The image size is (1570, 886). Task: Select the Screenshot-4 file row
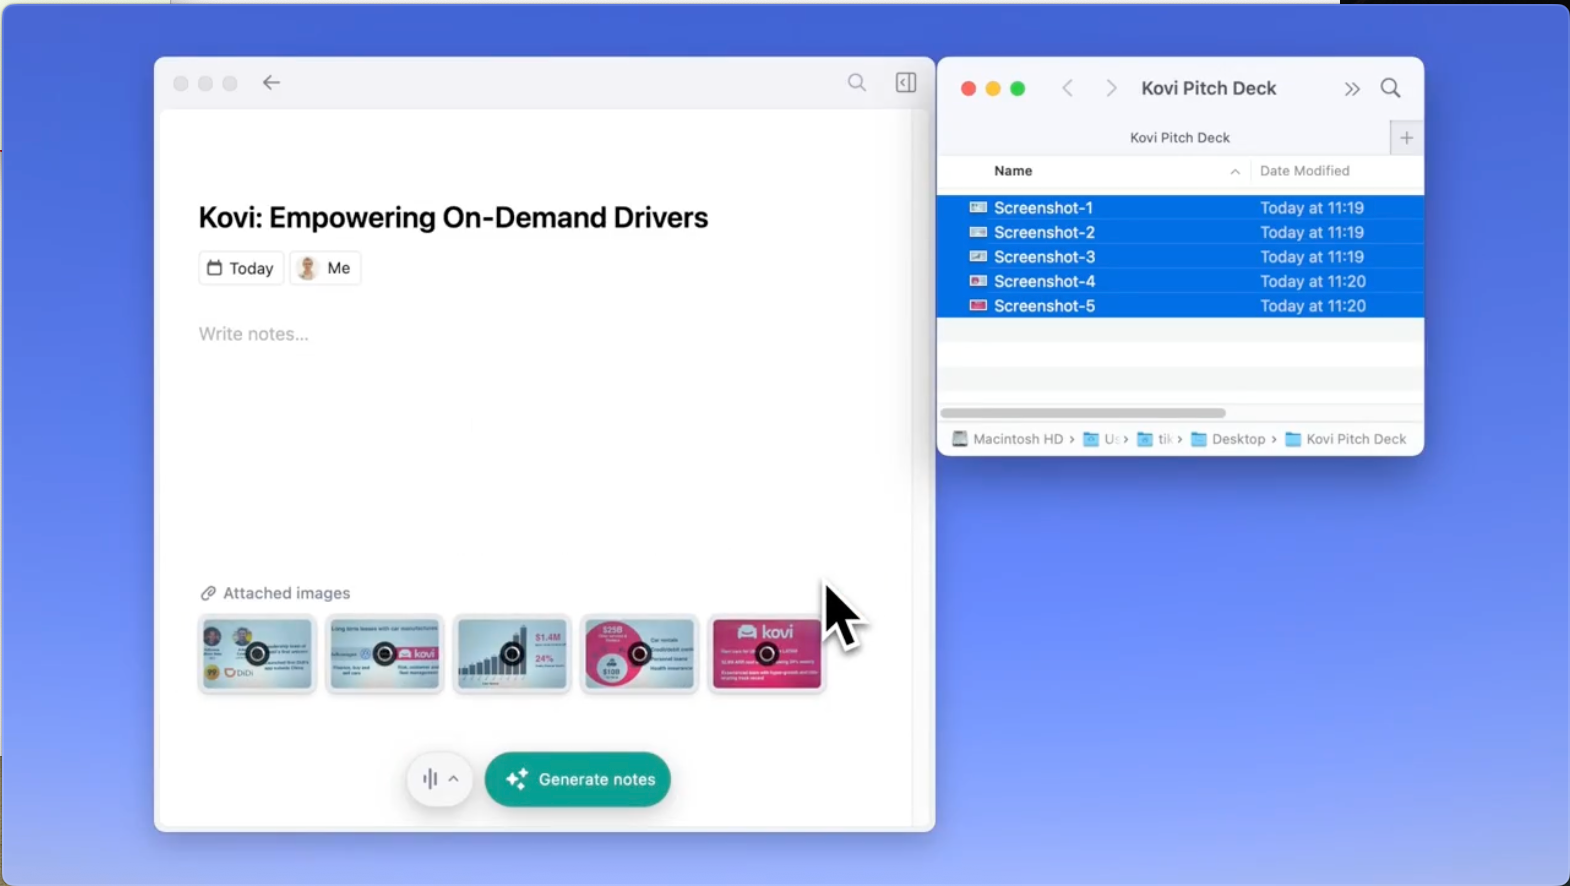(x=1180, y=281)
